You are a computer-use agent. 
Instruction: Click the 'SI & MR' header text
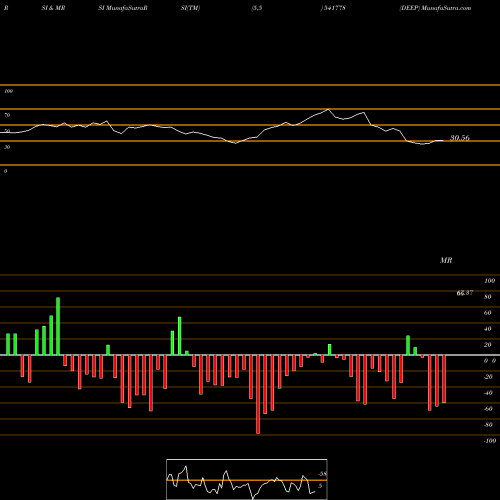pos(53,8)
